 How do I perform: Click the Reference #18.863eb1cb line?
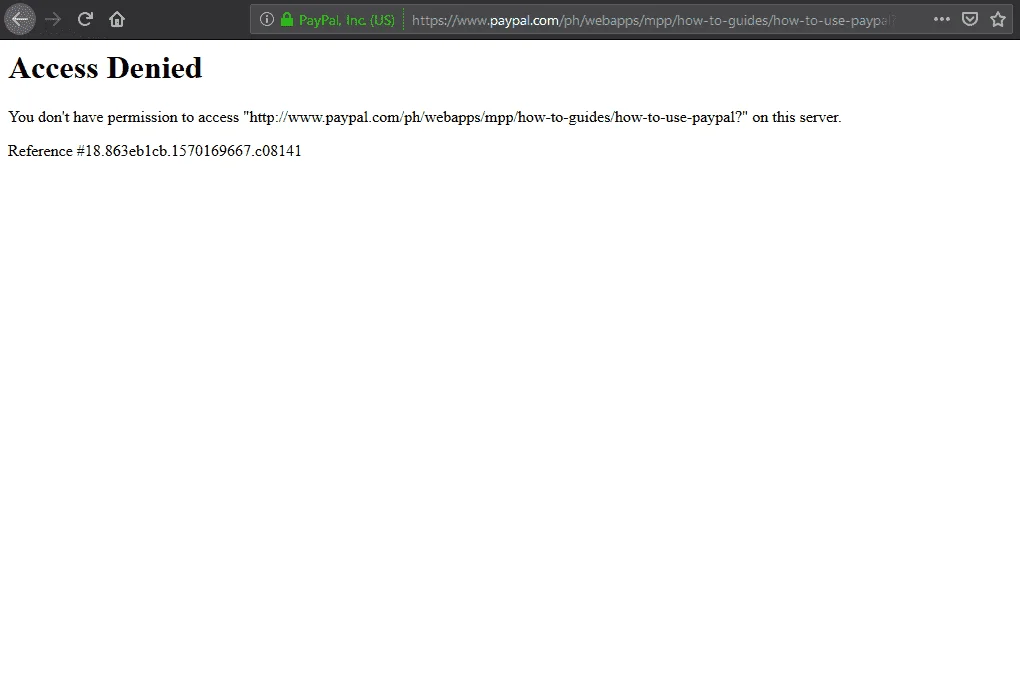(x=155, y=151)
